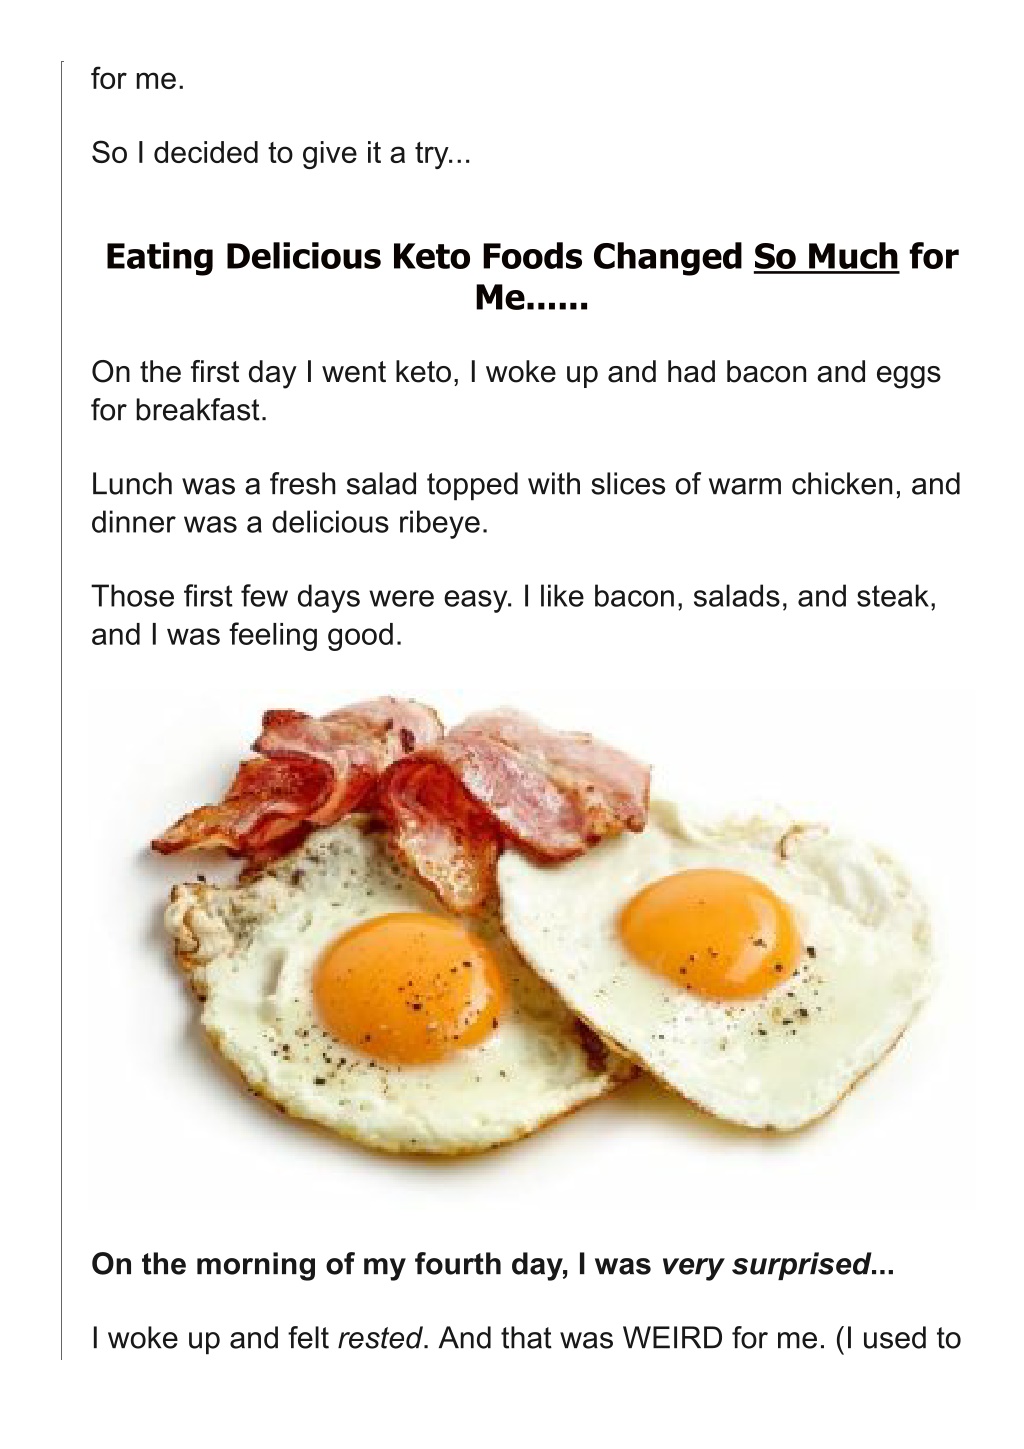Click the "Me......" second heading line
This screenshot has width=1024, height=1449.
(x=532, y=298)
